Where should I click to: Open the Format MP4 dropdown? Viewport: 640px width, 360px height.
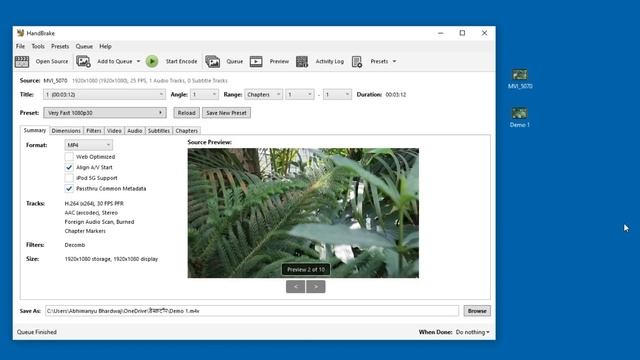pos(89,145)
